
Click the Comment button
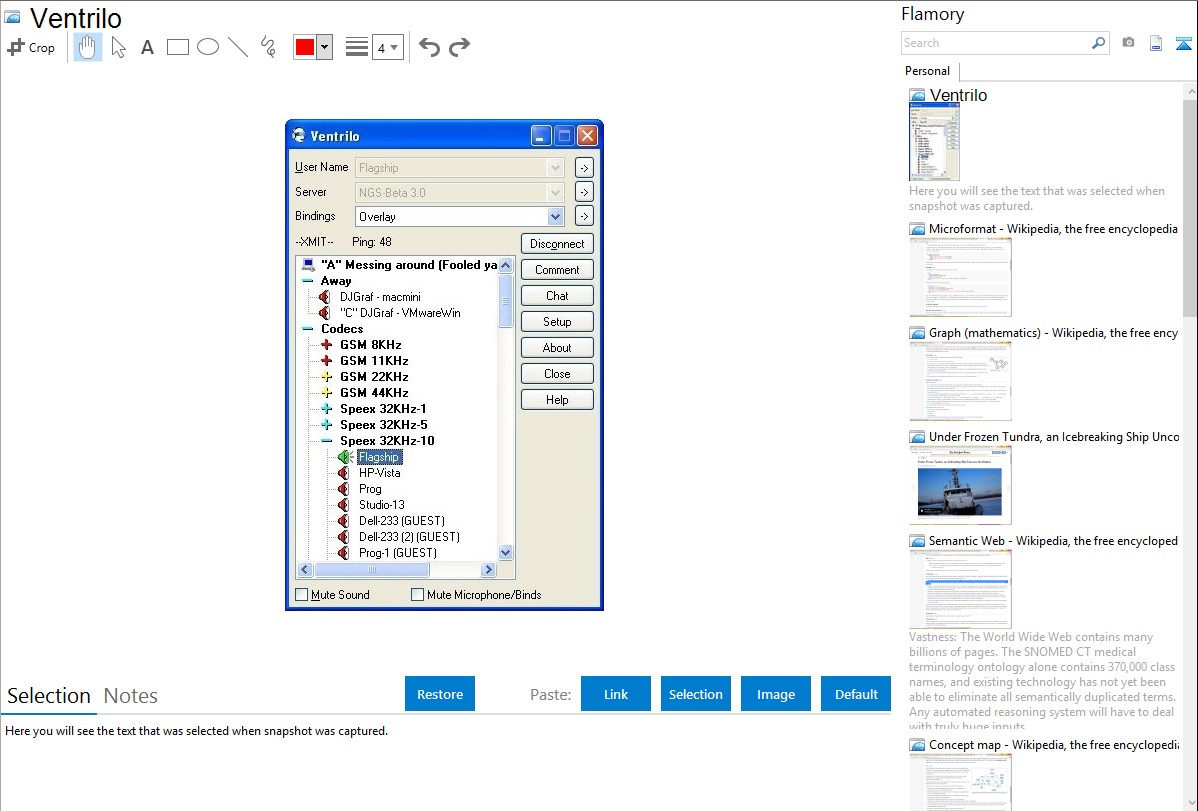click(557, 270)
